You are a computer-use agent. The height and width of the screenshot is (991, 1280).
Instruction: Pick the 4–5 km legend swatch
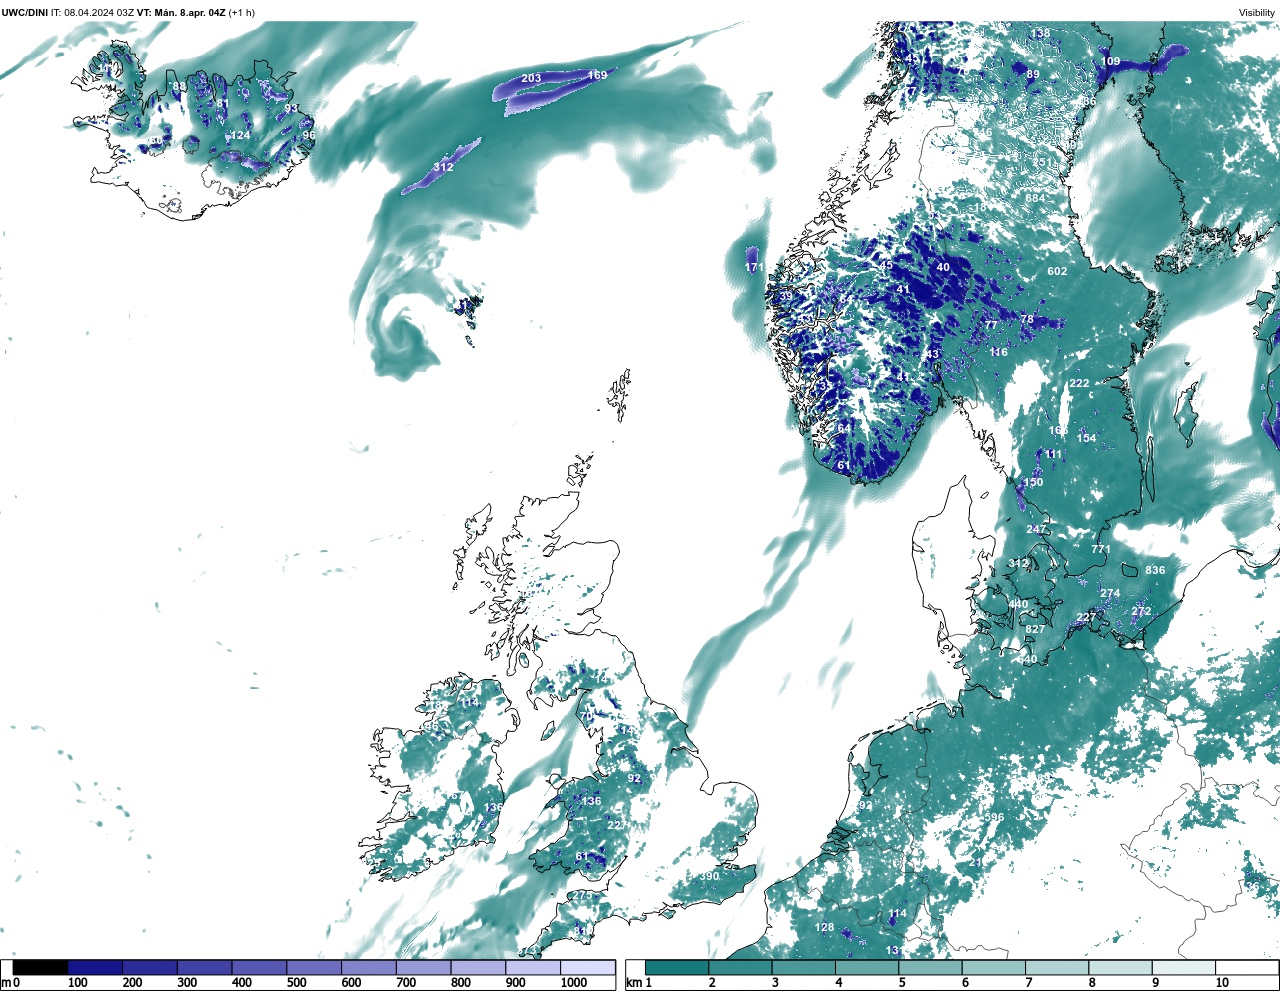tap(867, 968)
